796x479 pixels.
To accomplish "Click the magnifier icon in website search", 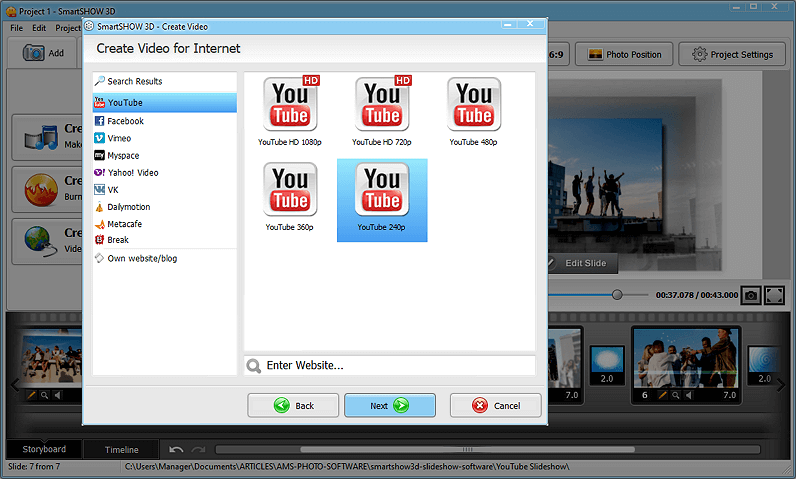I will (x=253, y=365).
